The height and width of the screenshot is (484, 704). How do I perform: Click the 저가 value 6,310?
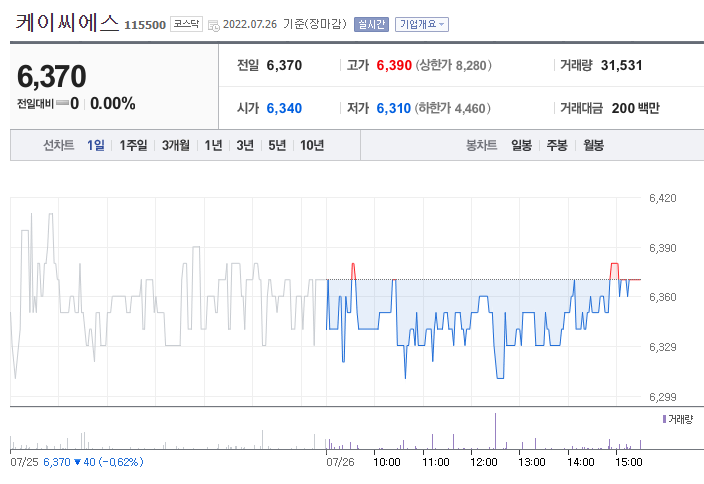[393, 108]
